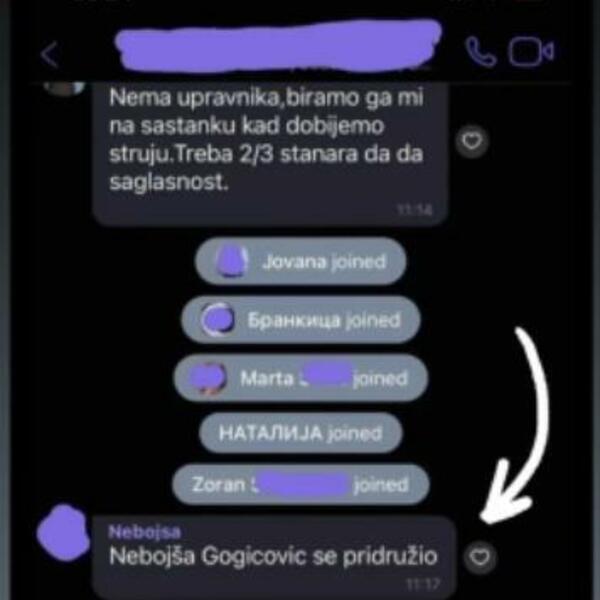Open Nebojsa's blurred profile avatar

point(64,533)
